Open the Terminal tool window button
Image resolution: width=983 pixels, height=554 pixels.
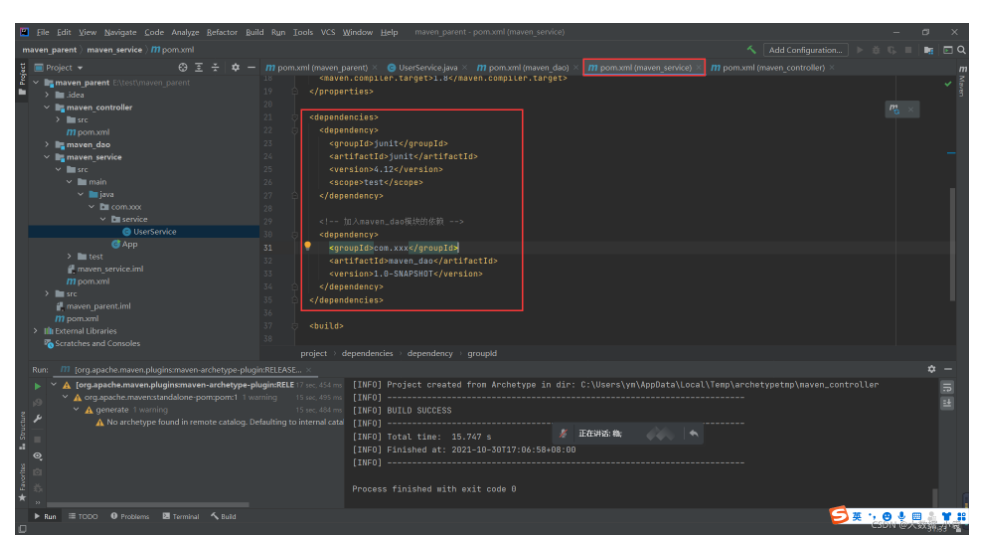181,517
